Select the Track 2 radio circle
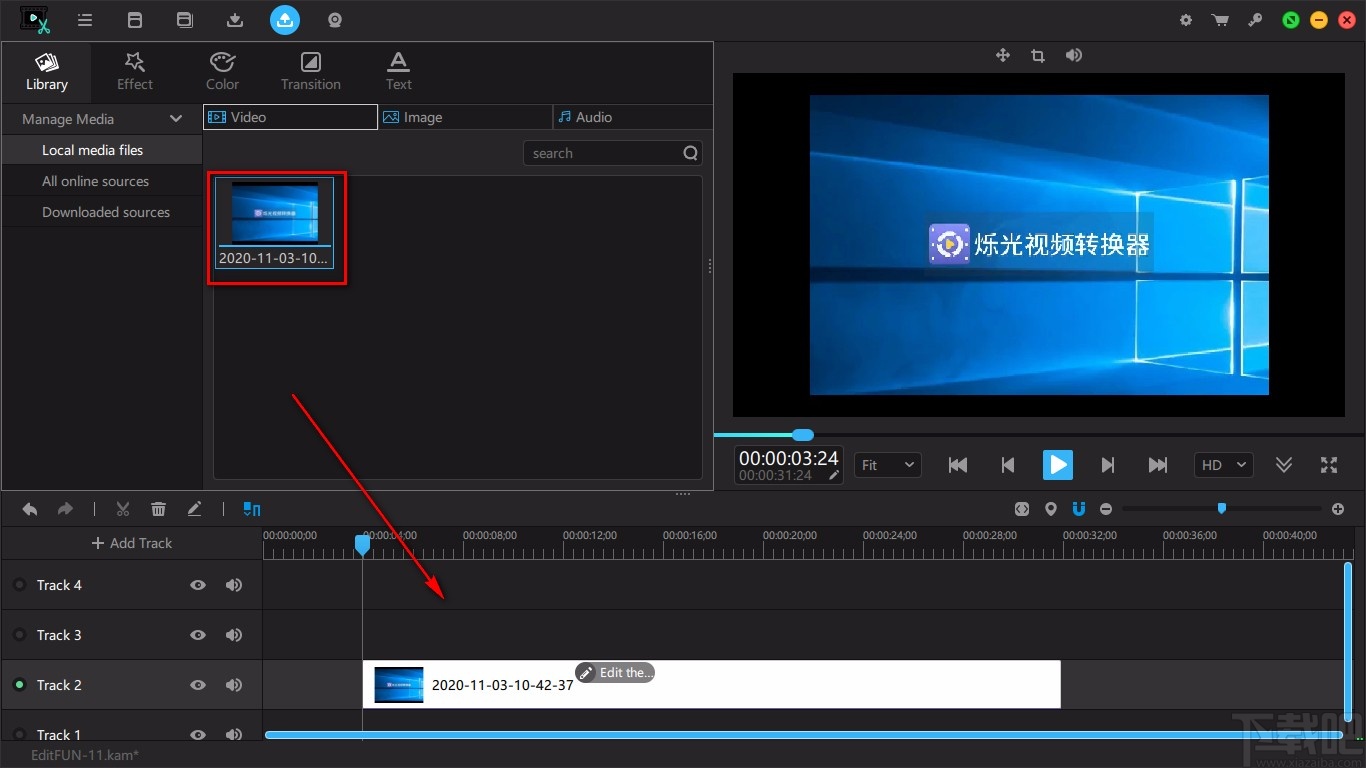The width and height of the screenshot is (1366, 768). (x=19, y=685)
